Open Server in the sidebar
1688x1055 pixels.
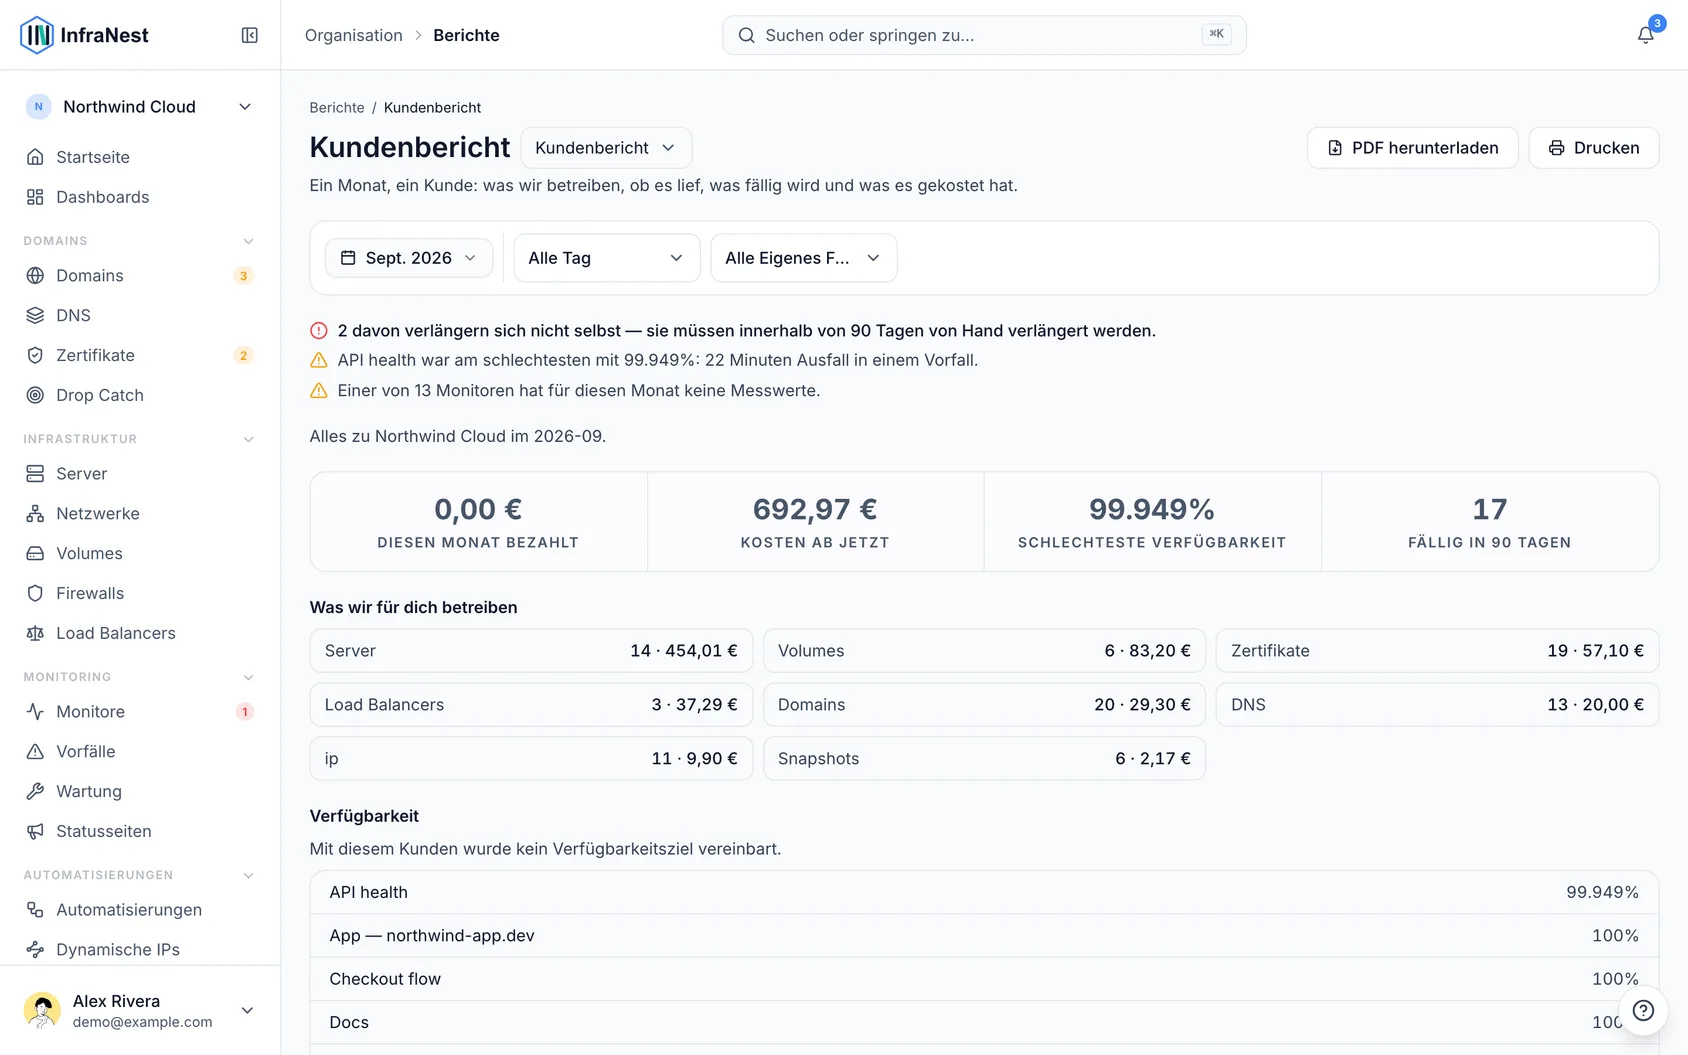click(x=140, y=473)
